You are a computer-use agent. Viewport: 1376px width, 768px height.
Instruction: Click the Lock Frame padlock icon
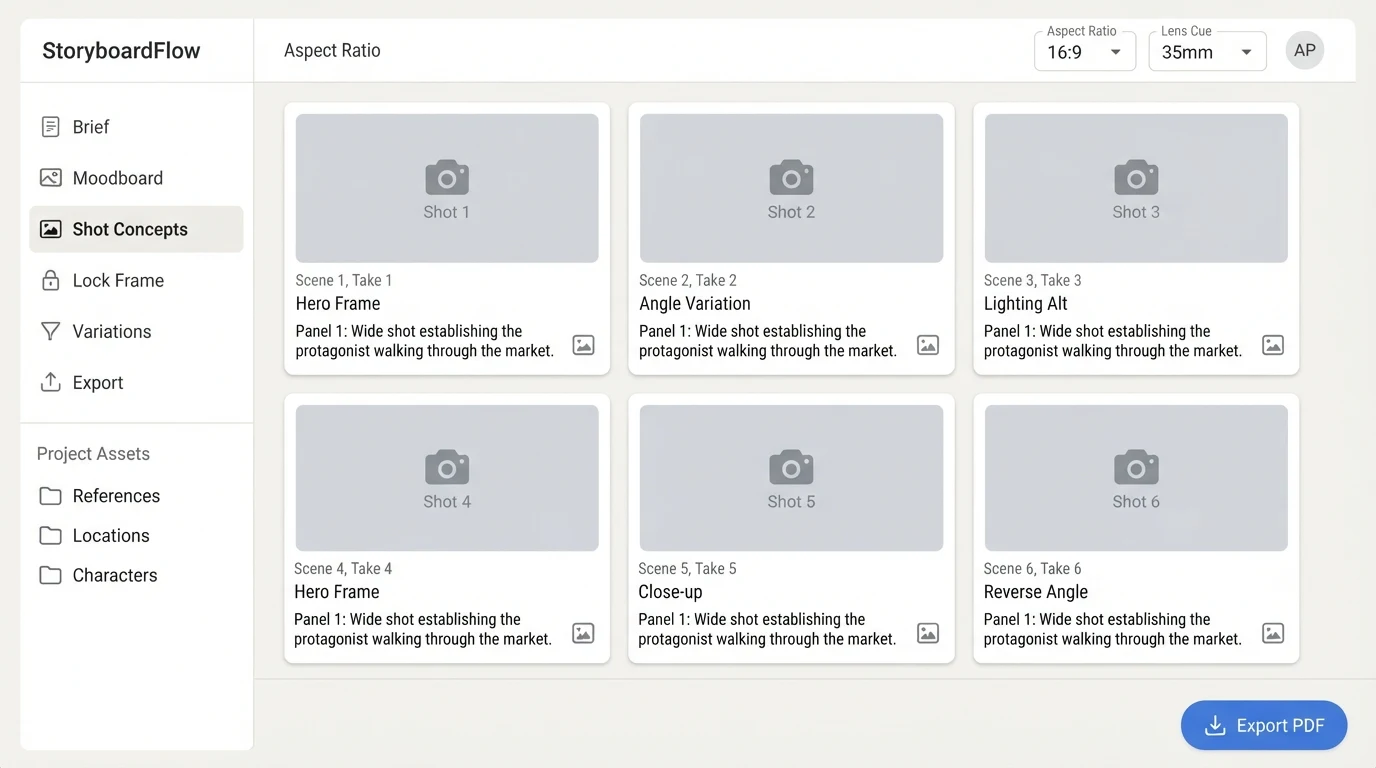[x=50, y=280]
